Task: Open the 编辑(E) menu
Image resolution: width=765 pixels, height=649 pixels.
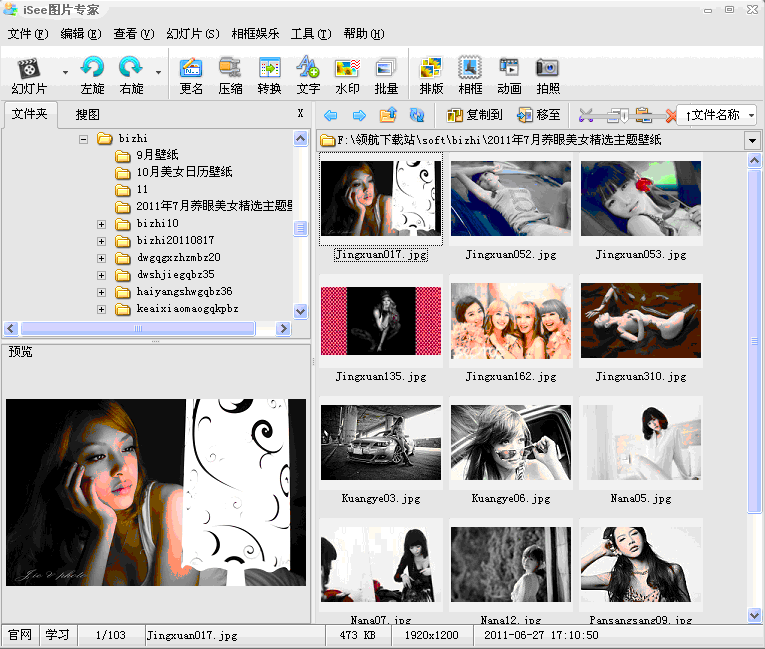Action: tap(81, 34)
